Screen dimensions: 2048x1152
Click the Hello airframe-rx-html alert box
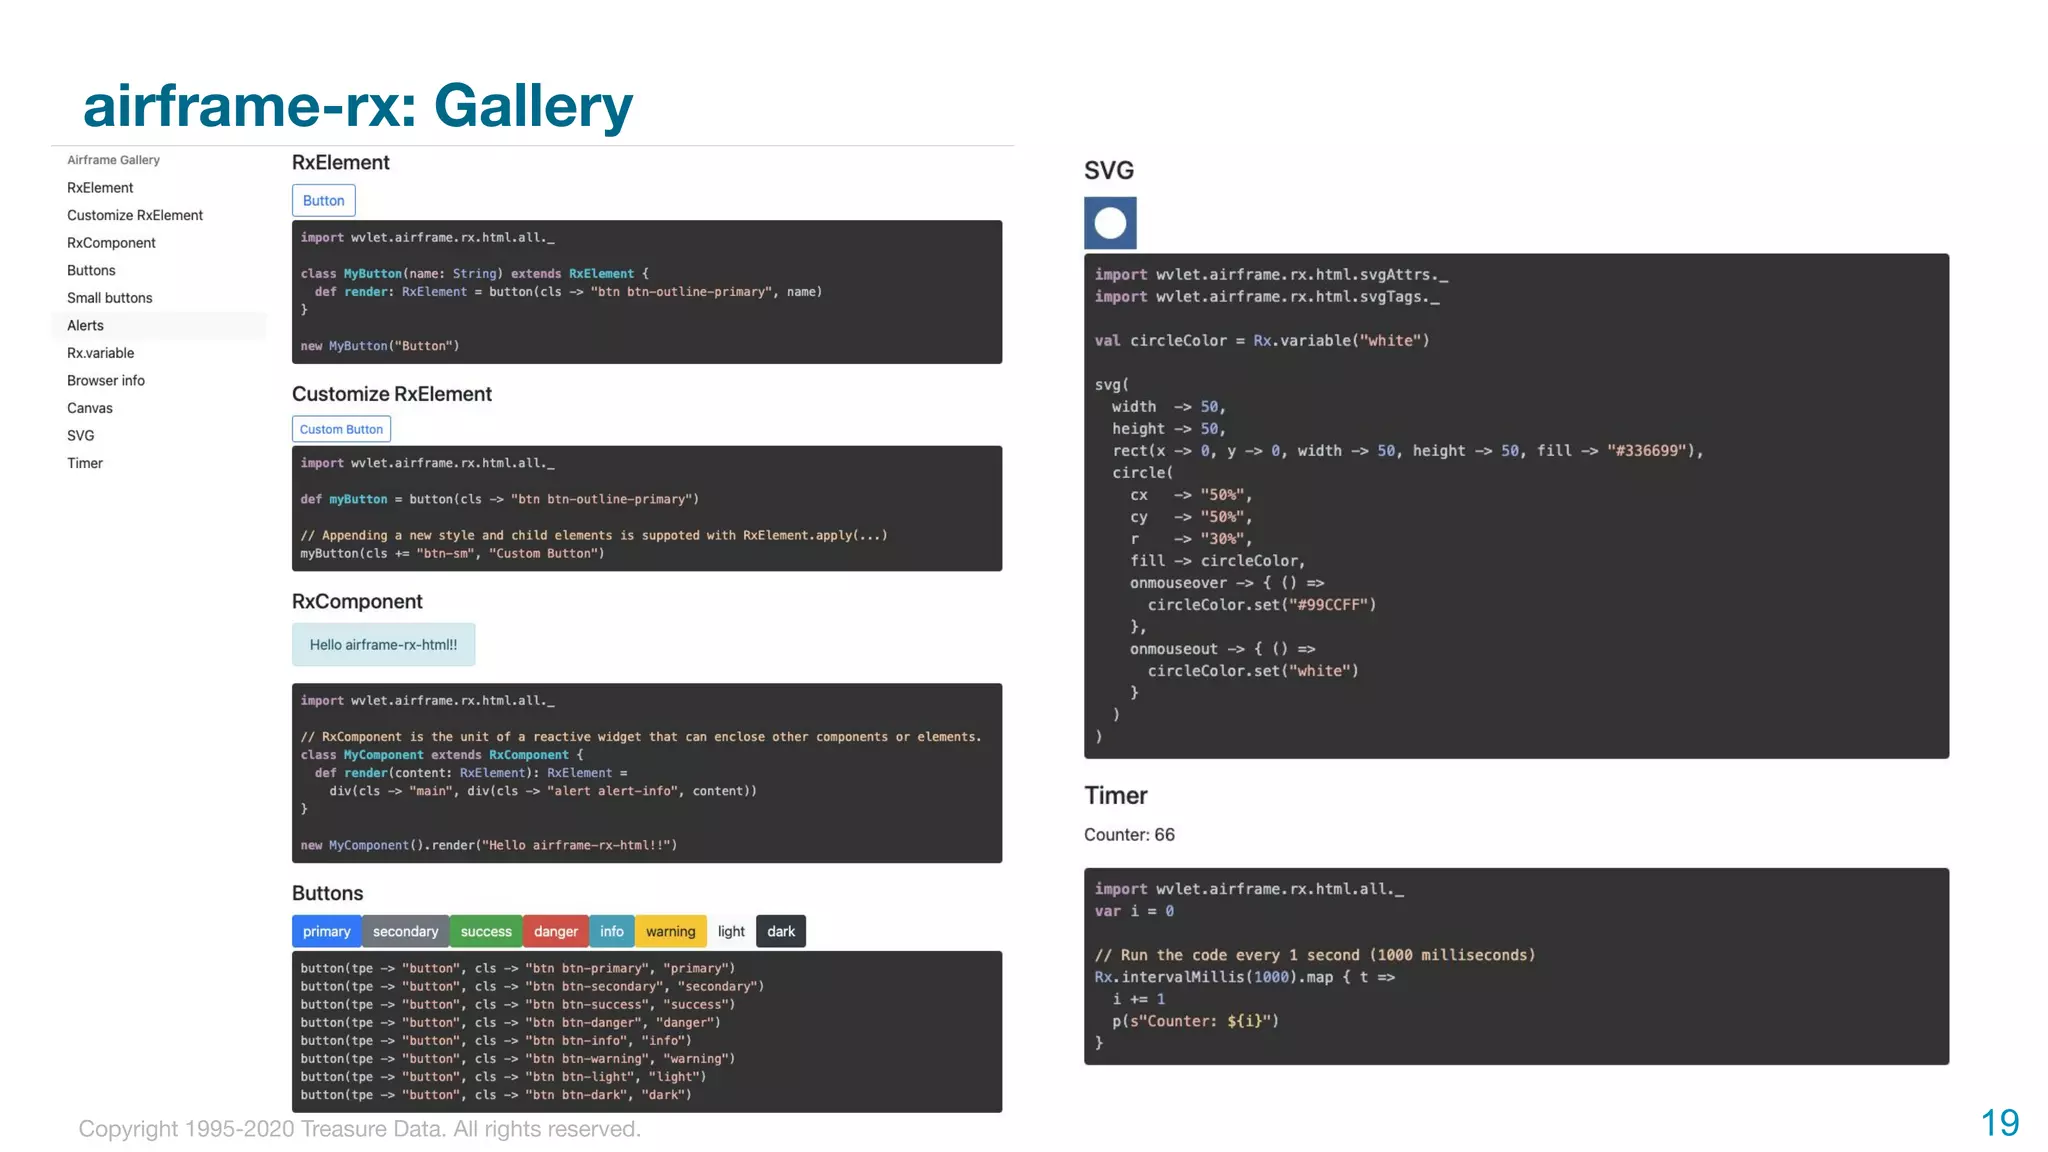[x=383, y=645]
